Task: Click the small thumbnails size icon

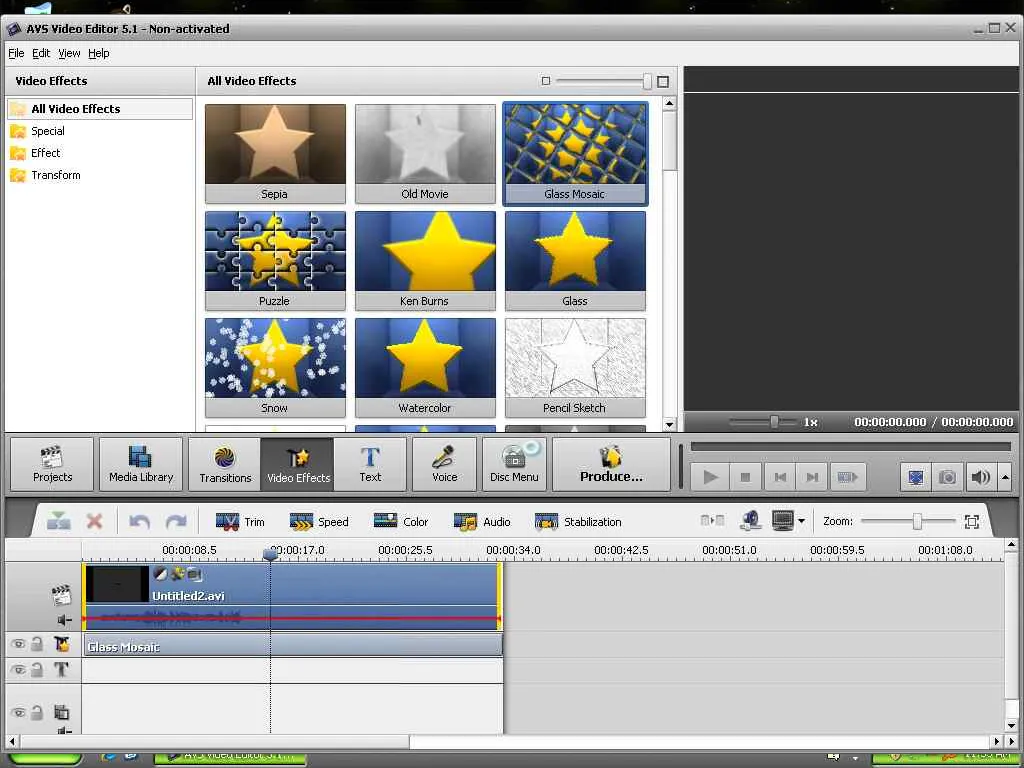Action: 546,81
